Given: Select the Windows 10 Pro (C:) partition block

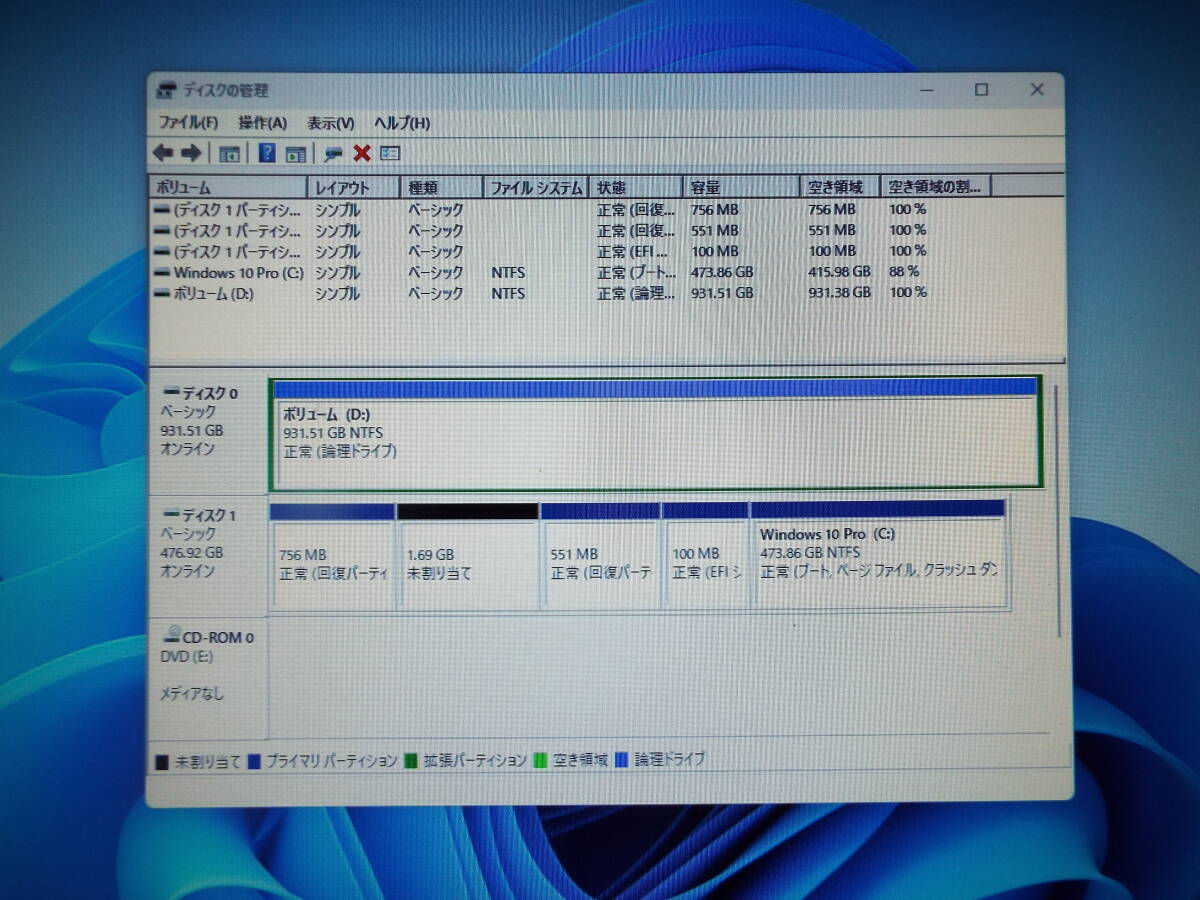Looking at the screenshot, I should pyautogui.click(x=878, y=555).
